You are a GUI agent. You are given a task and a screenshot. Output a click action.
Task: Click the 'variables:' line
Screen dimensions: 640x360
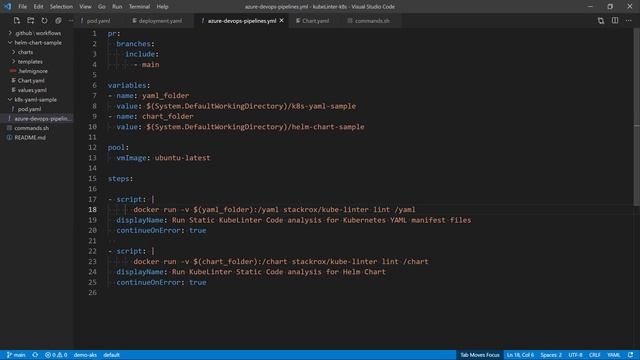(x=129, y=85)
